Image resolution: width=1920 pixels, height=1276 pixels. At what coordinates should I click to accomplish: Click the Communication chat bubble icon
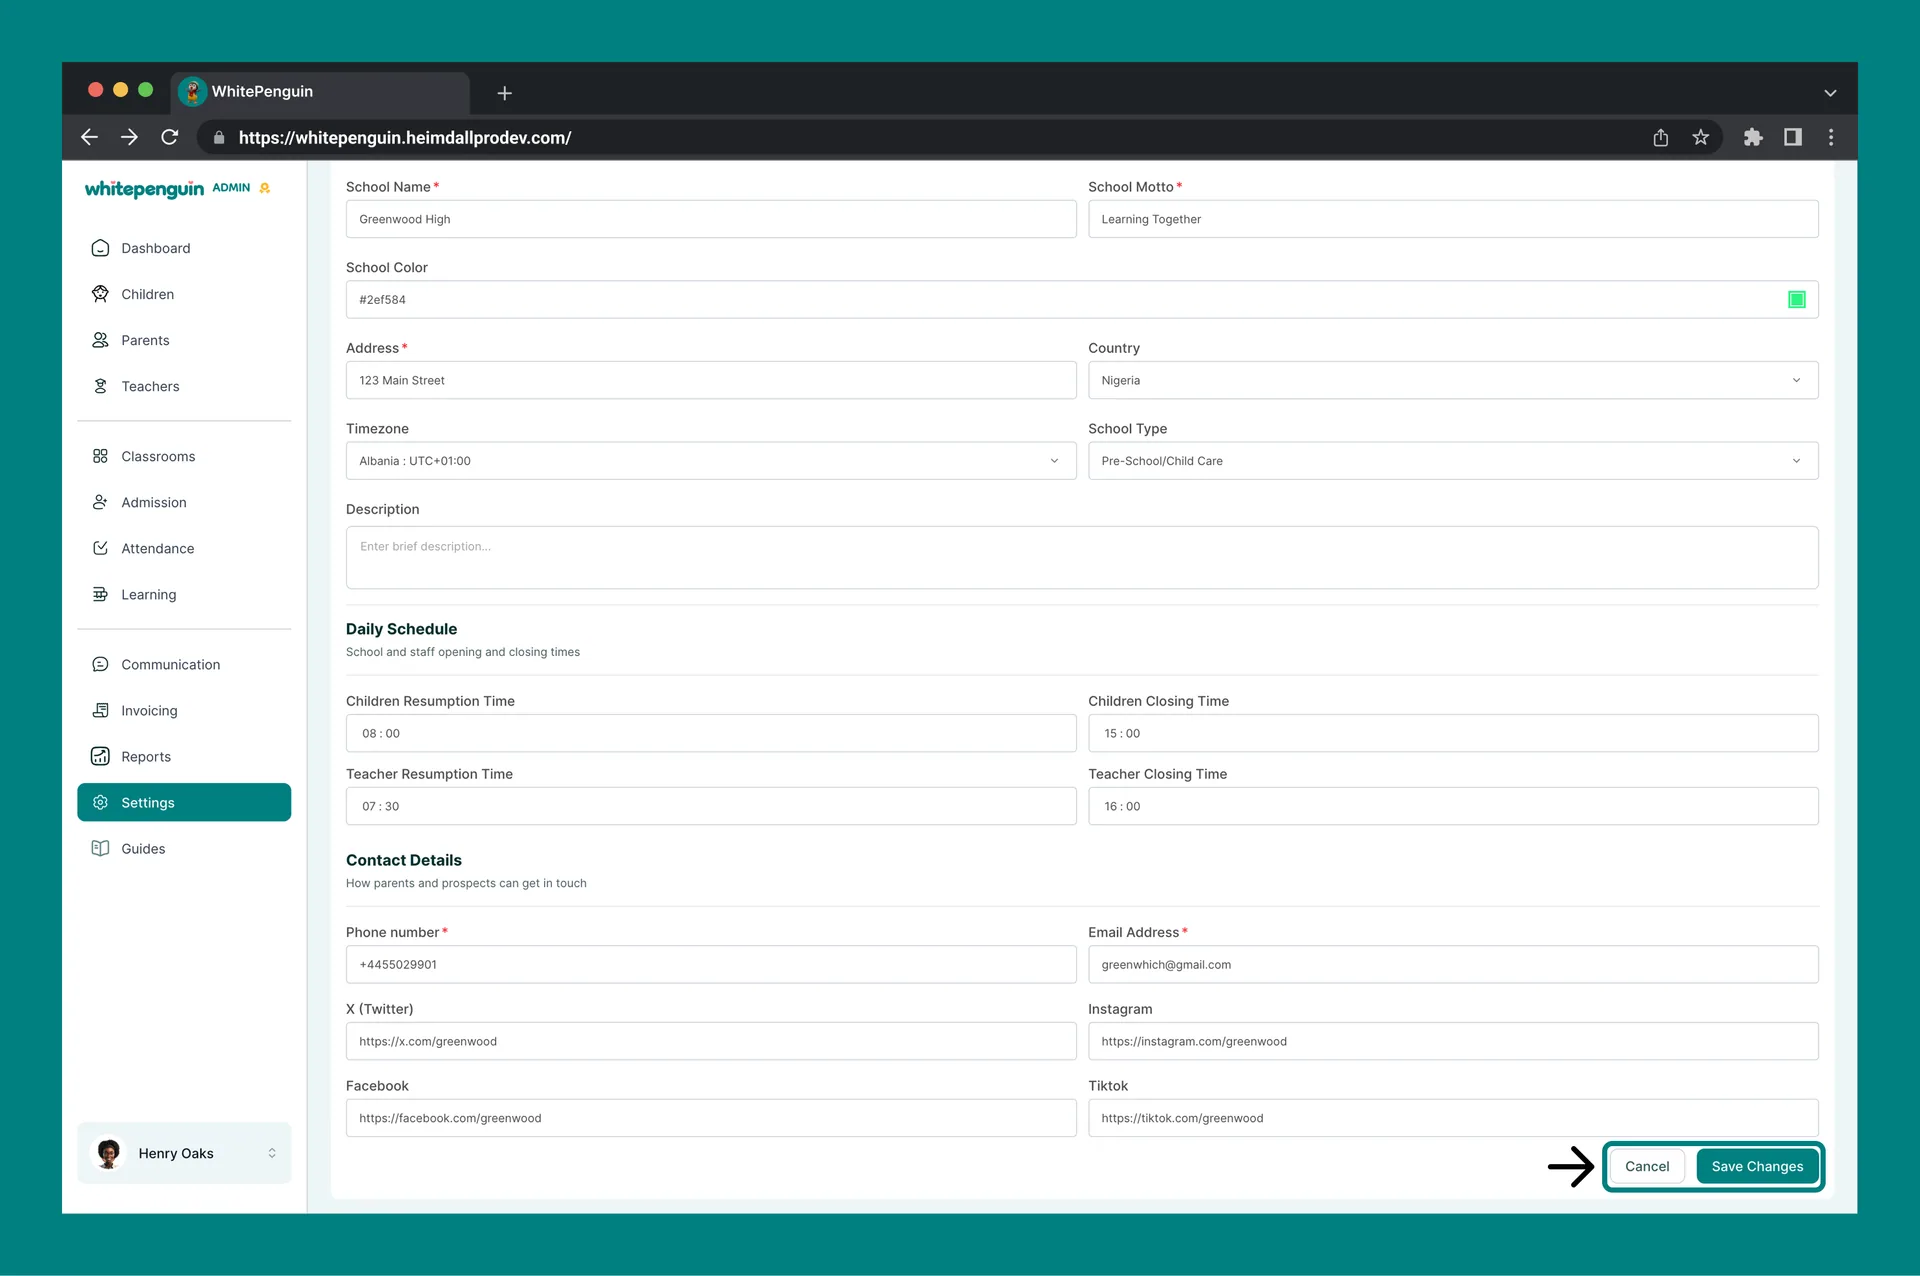pyautogui.click(x=100, y=664)
